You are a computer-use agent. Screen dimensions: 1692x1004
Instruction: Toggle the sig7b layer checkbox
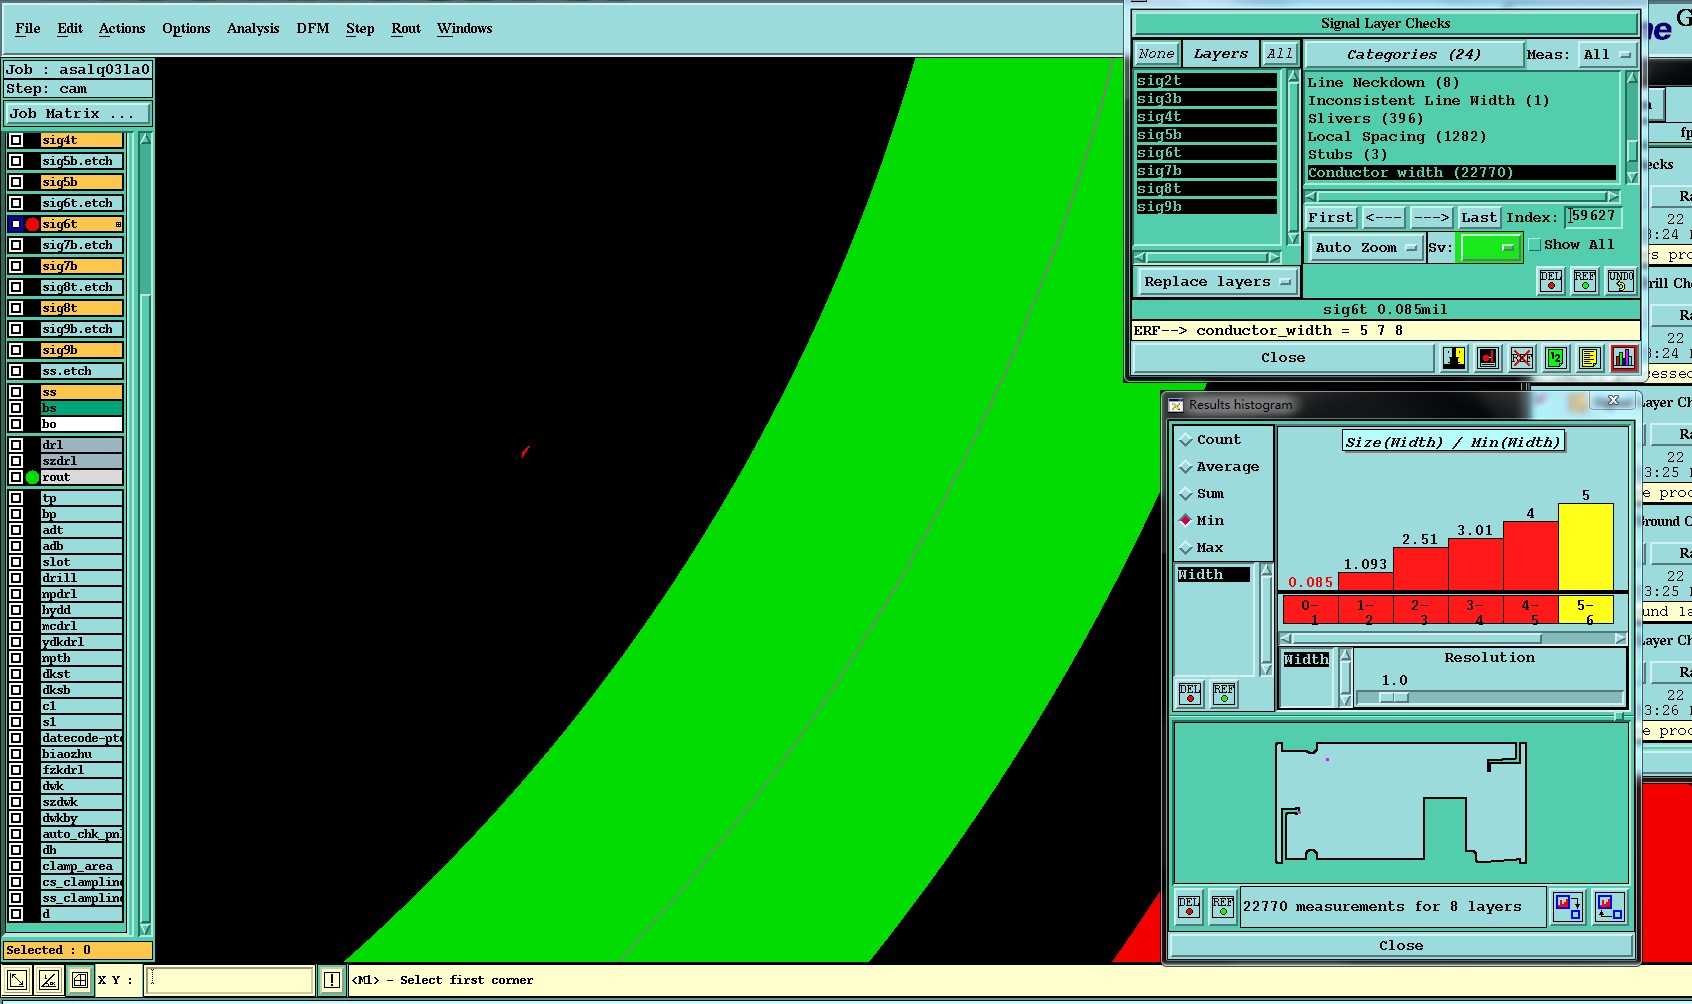coord(16,266)
